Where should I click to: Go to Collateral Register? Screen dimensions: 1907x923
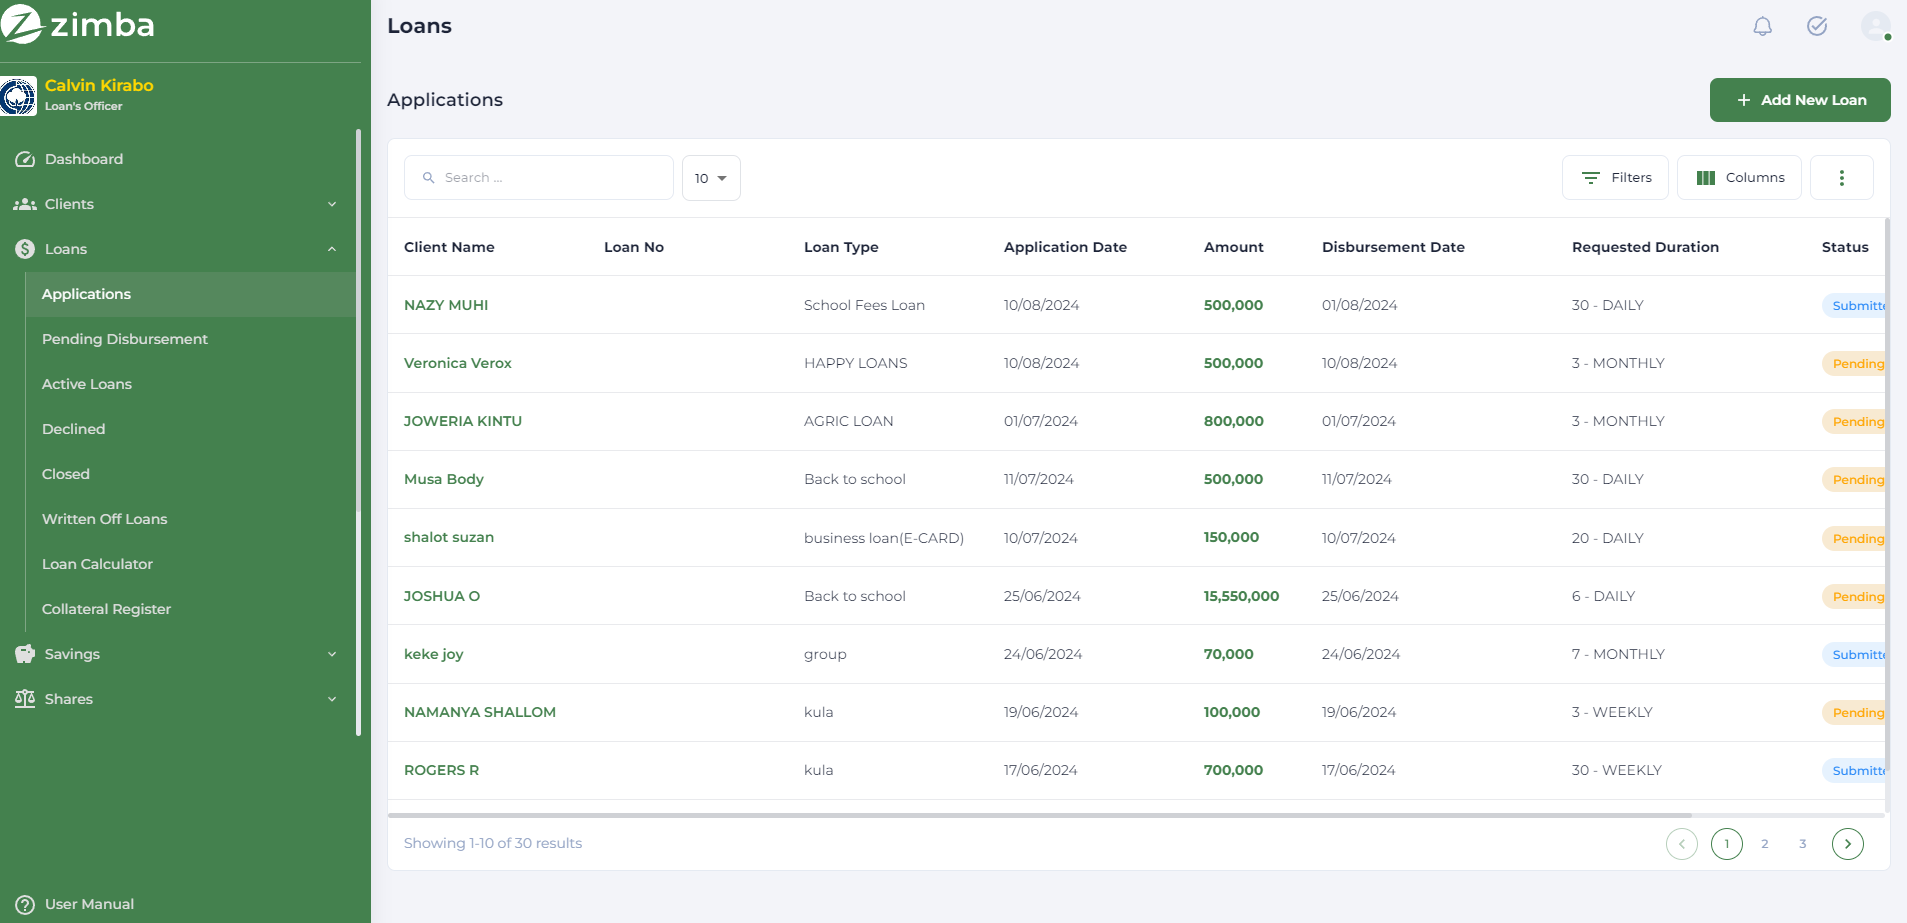click(106, 609)
